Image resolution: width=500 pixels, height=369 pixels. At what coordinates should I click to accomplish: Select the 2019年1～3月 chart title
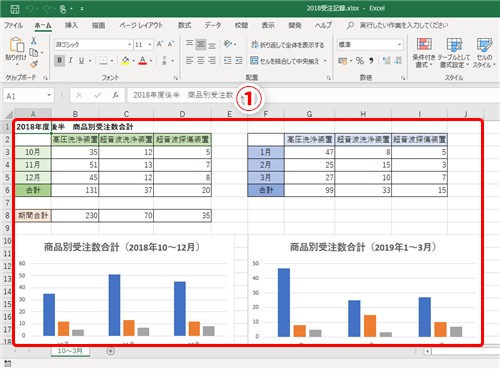[x=363, y=247]
